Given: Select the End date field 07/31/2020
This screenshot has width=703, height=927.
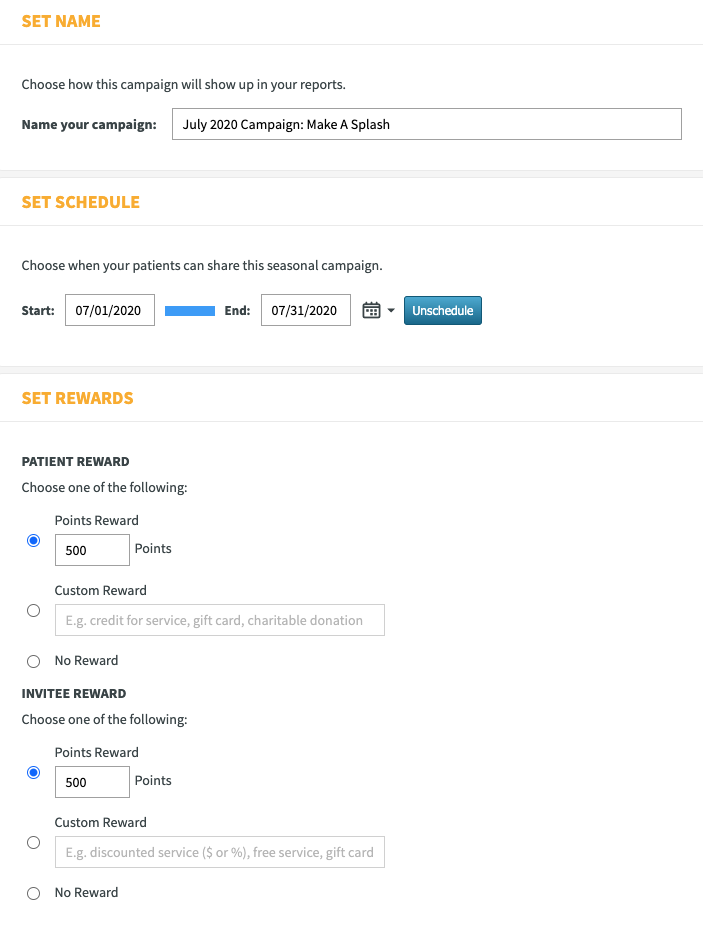Looking at the screenshot, I should pyautogui.click(x=306, y=310).
